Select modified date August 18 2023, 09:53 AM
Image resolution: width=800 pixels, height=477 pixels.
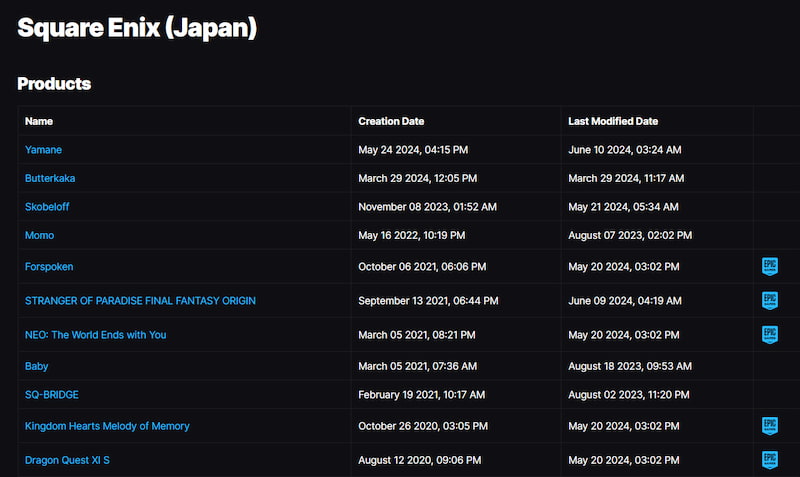click(x=630, y=366)
